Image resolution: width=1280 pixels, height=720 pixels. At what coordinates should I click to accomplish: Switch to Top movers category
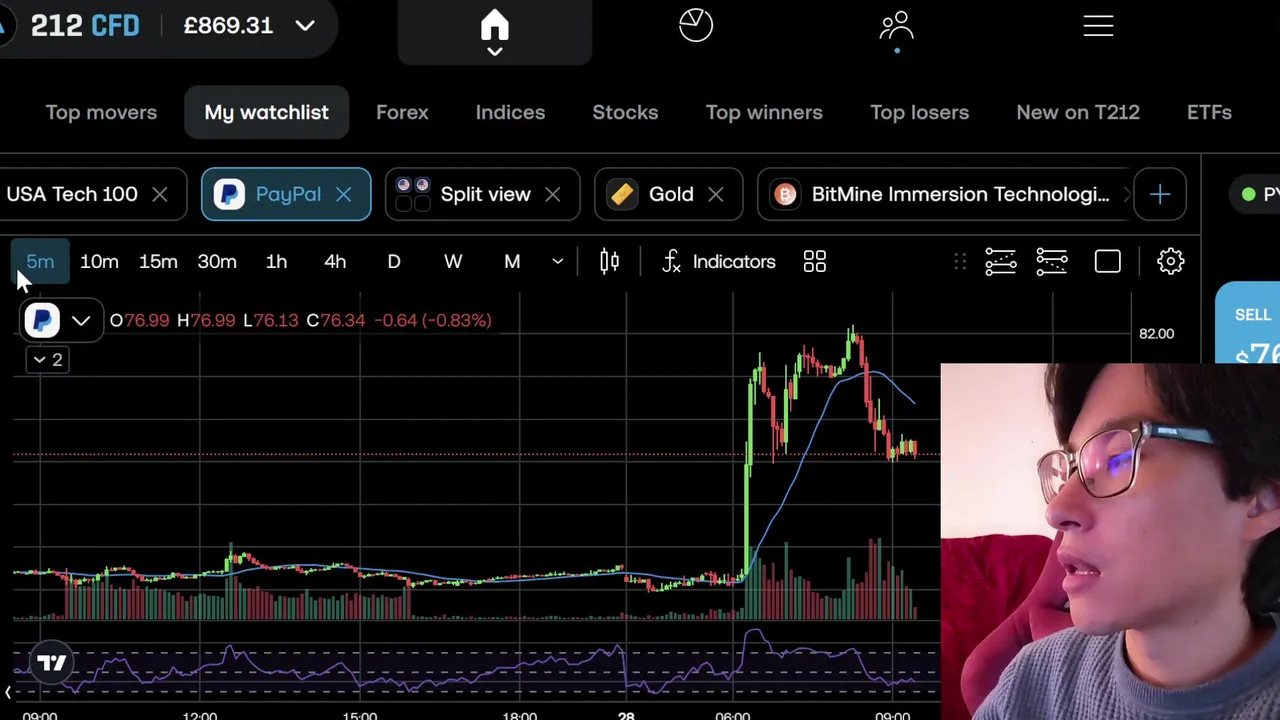(101, 112)
